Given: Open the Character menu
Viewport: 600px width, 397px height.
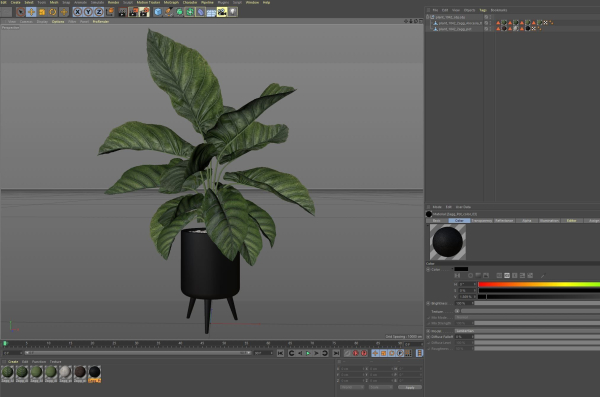Looking at the screenshot, I should tap(190, 2).
